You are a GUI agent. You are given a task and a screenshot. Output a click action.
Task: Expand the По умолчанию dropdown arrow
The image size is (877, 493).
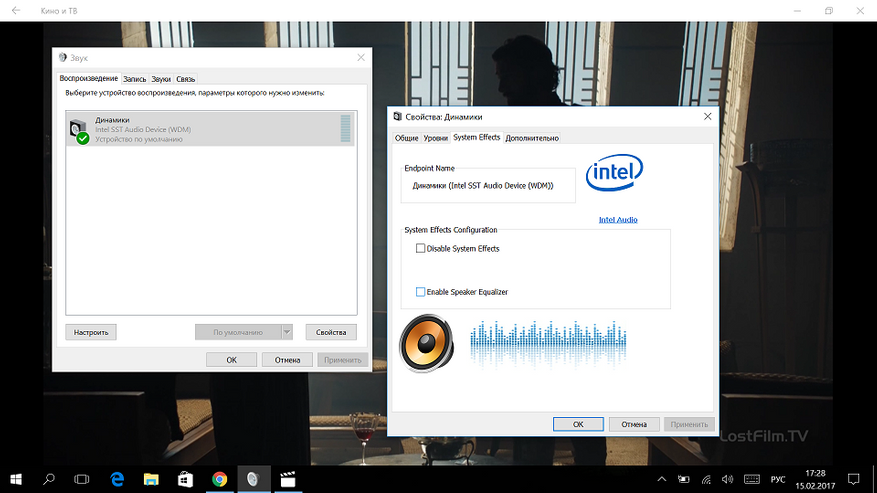click(x=286, y=332)
